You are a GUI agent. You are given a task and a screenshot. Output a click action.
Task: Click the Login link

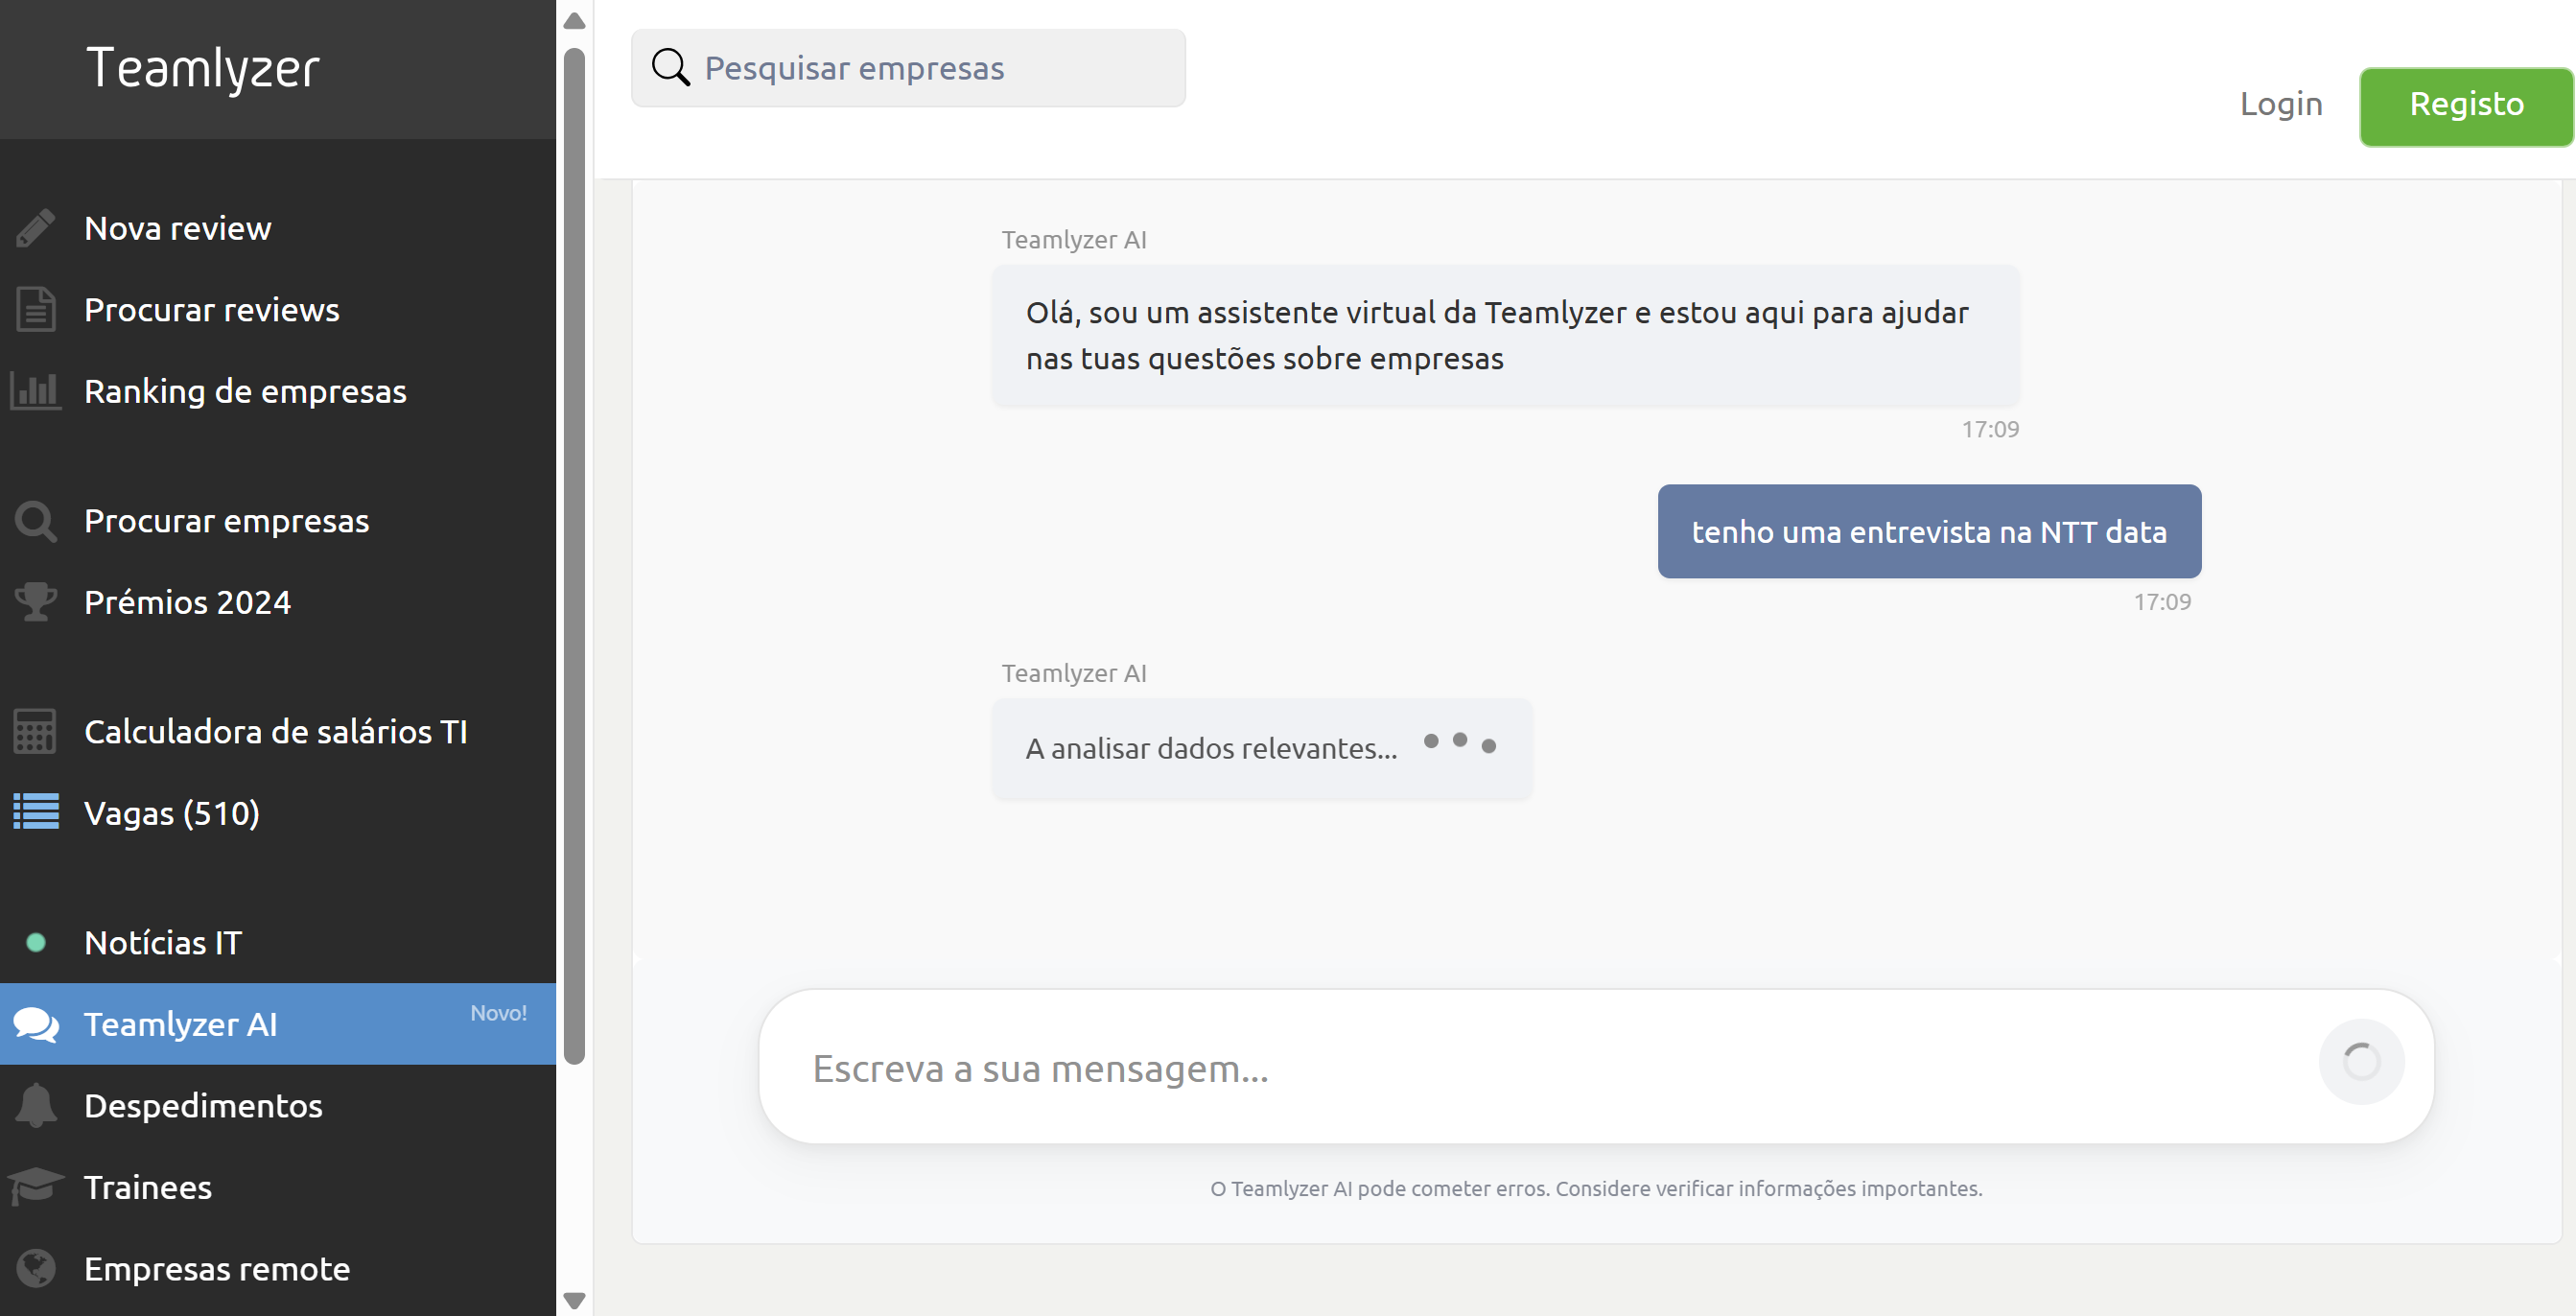pos(2281,104)
